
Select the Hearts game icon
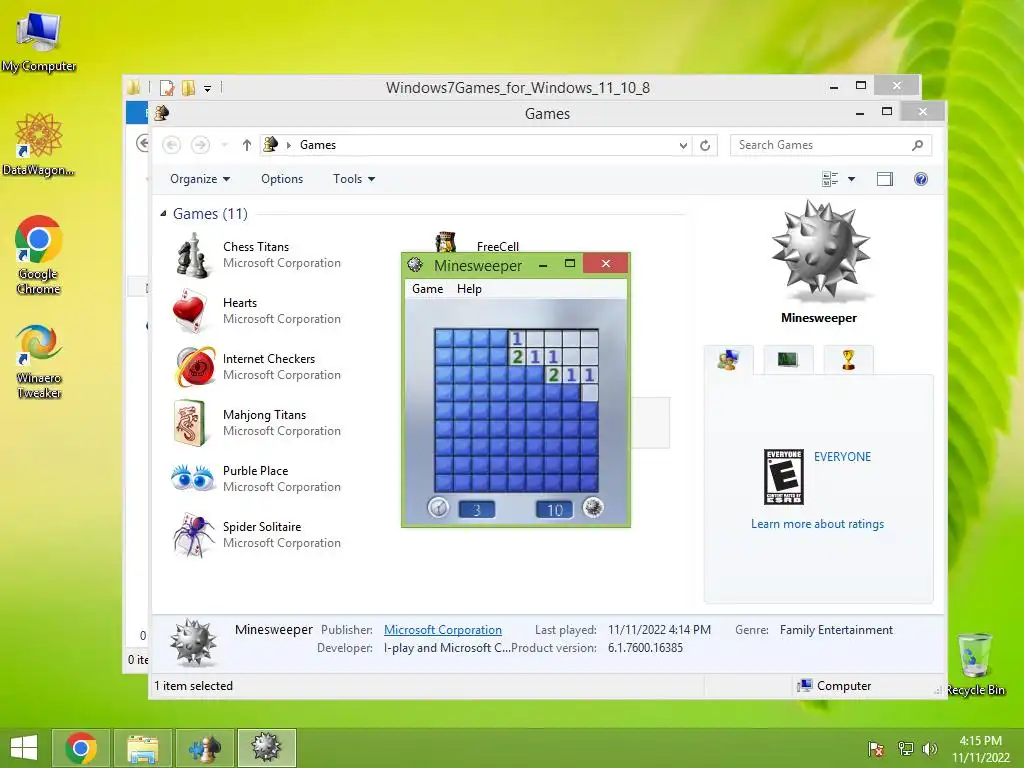(190, 311)
